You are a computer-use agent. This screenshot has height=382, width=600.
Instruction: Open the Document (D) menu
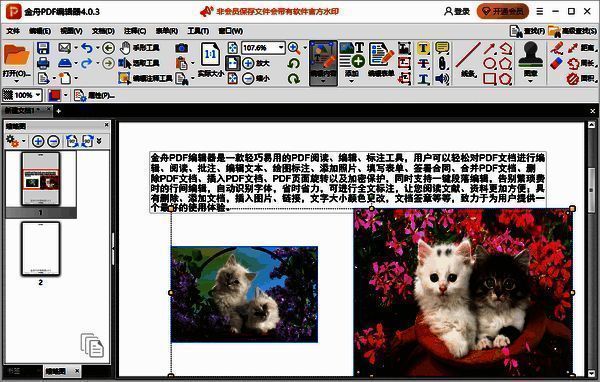tap(103, 31)
